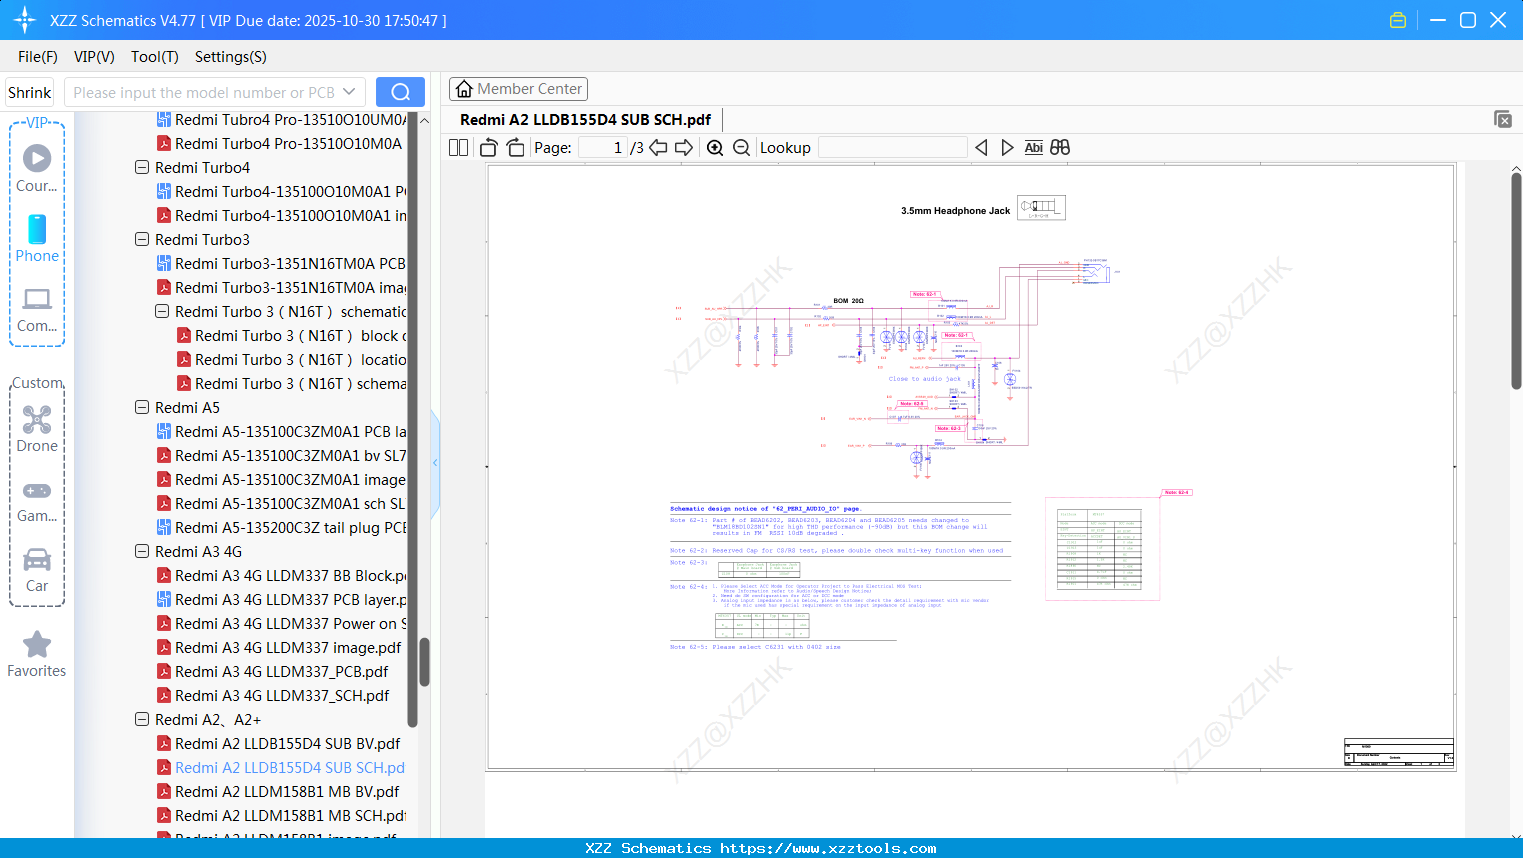Click the blue search button
Image resolution: width=1523 pixels, height=858 pixels.
point(400,92)
